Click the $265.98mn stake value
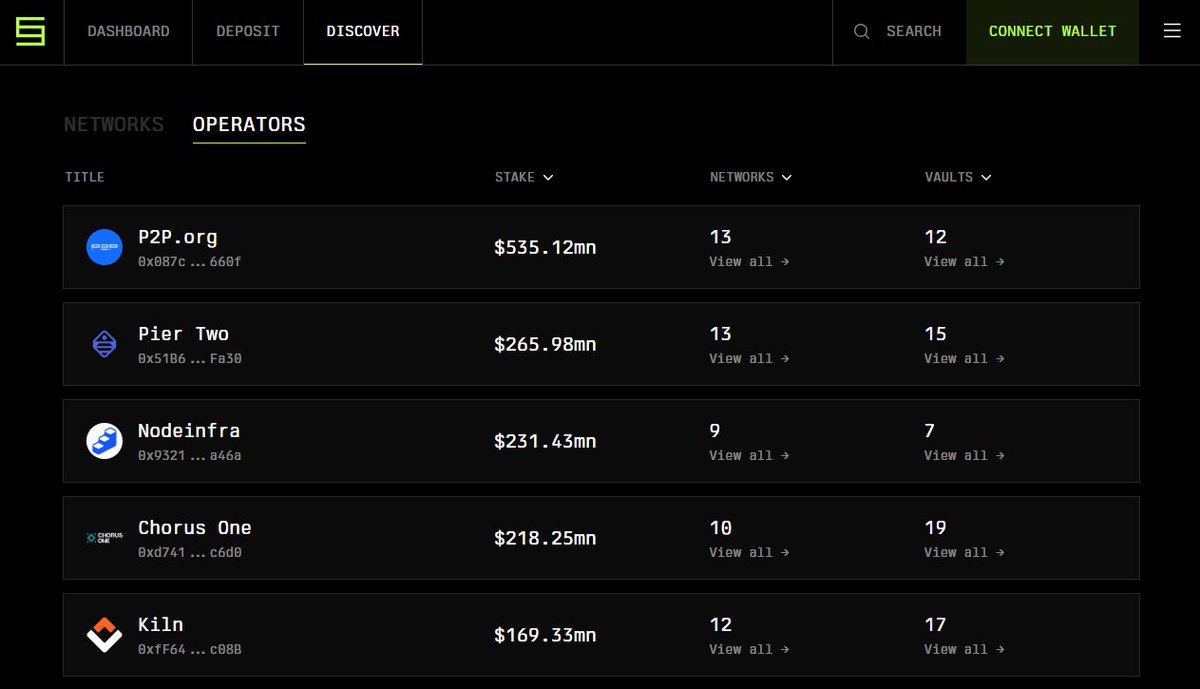 click(545, 345)
